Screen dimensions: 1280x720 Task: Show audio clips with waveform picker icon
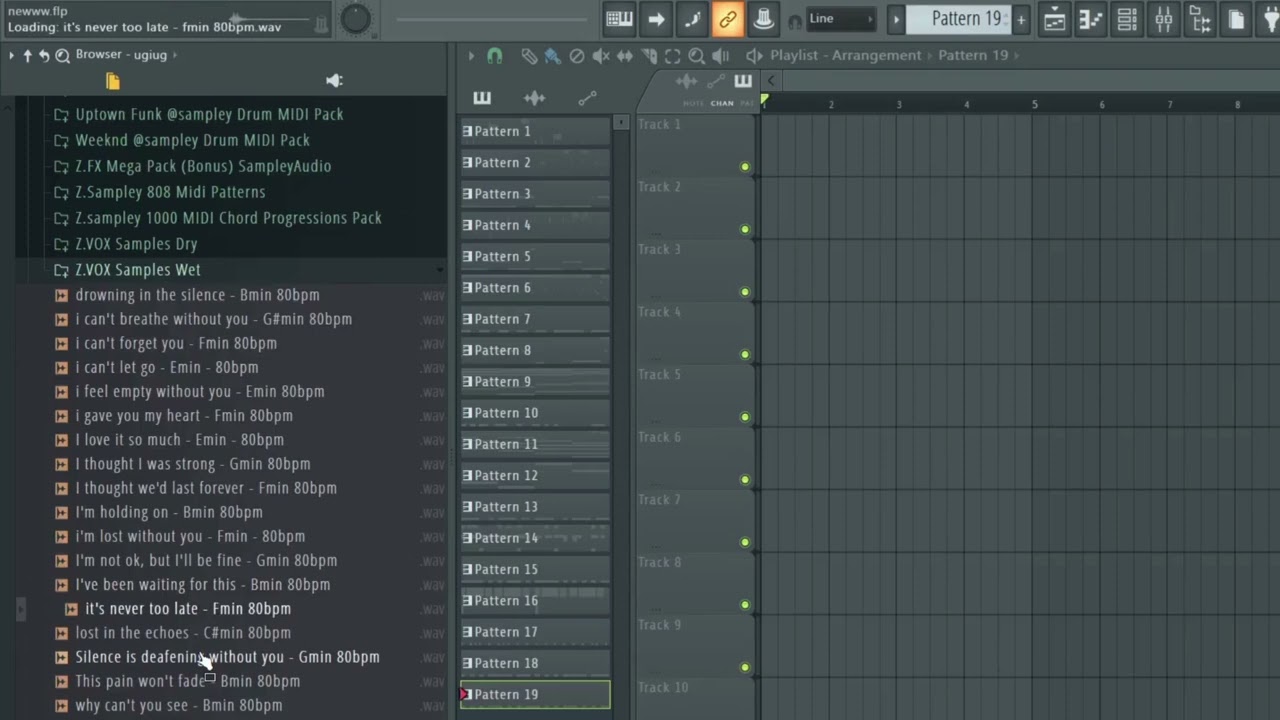535,98
